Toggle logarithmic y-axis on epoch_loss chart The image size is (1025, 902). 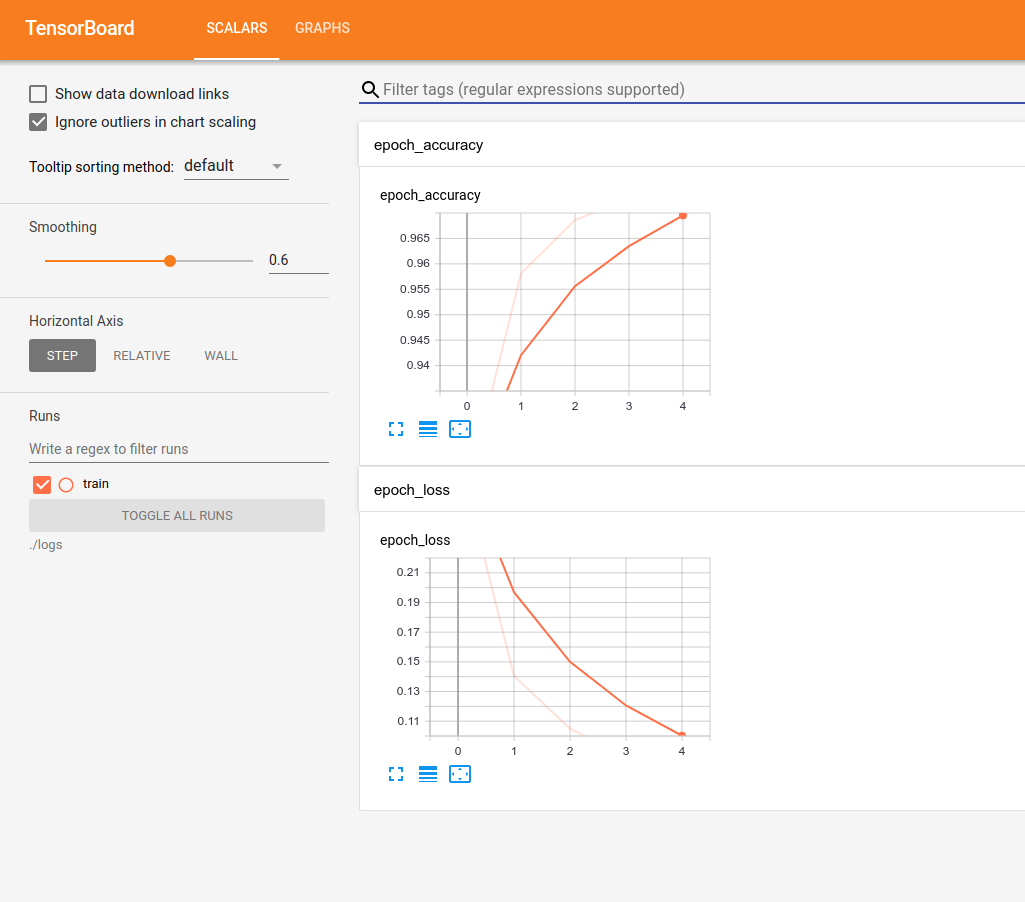(428, 773)
